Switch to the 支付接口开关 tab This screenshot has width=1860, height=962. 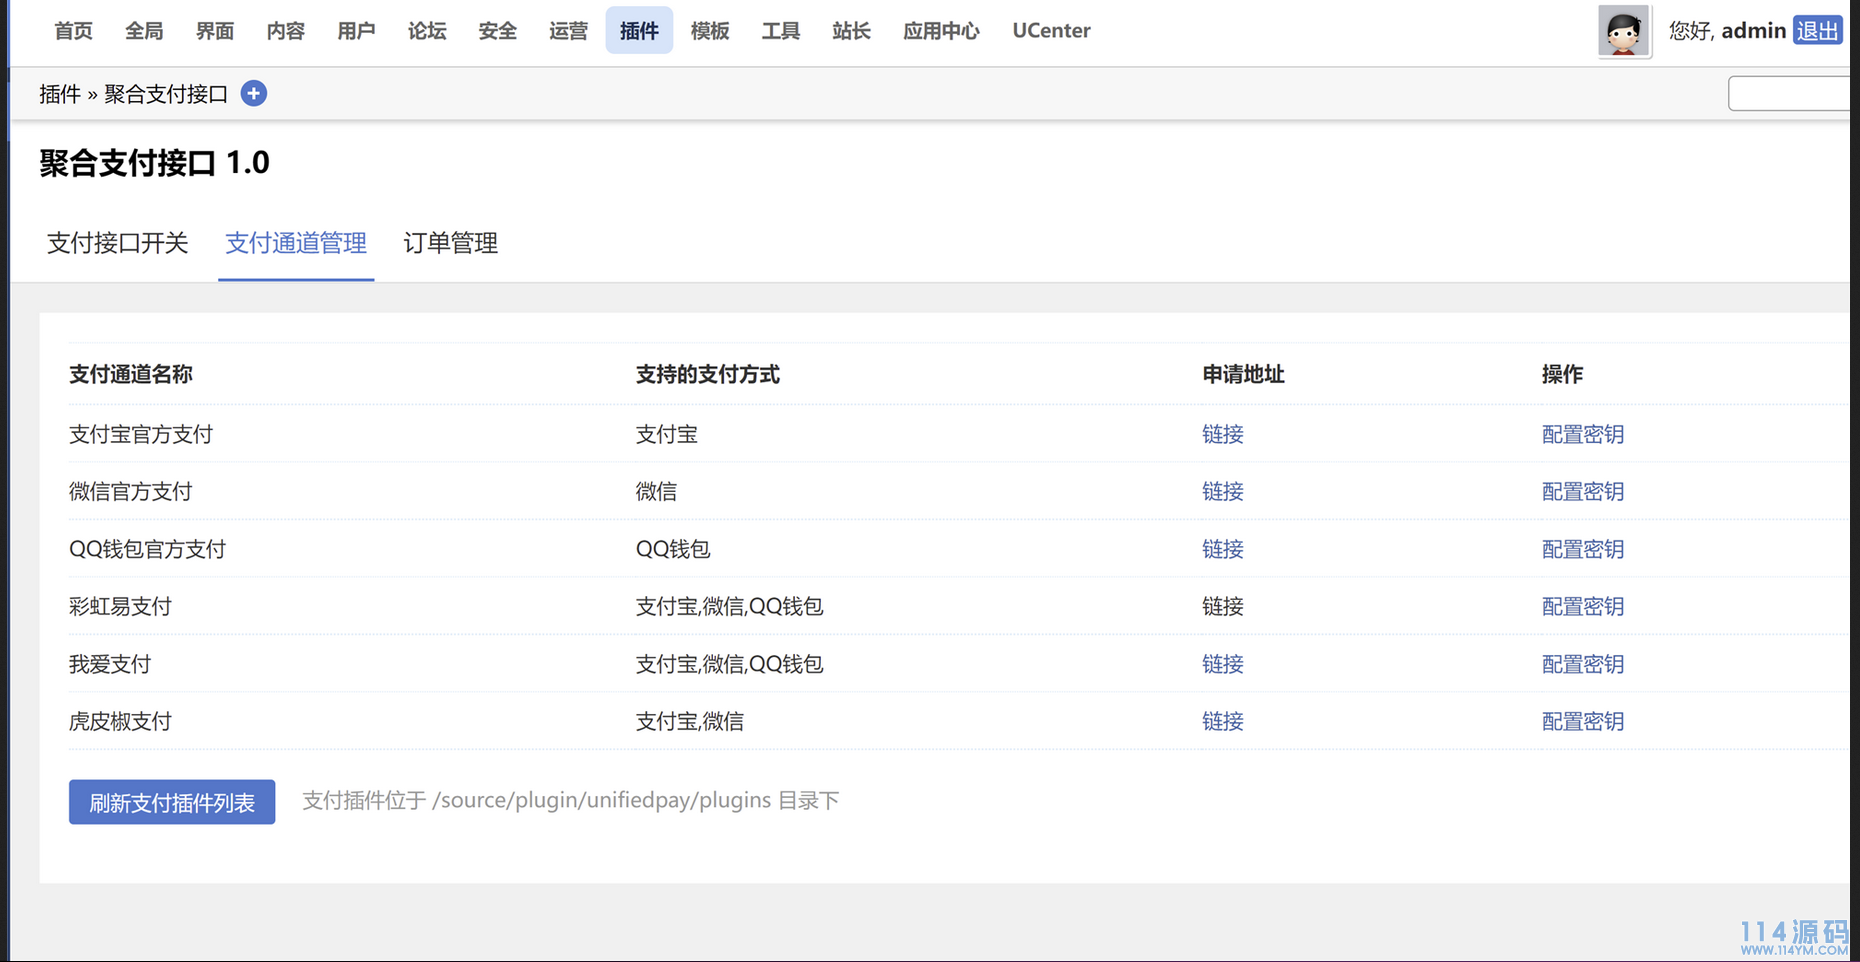pos(118,243)
